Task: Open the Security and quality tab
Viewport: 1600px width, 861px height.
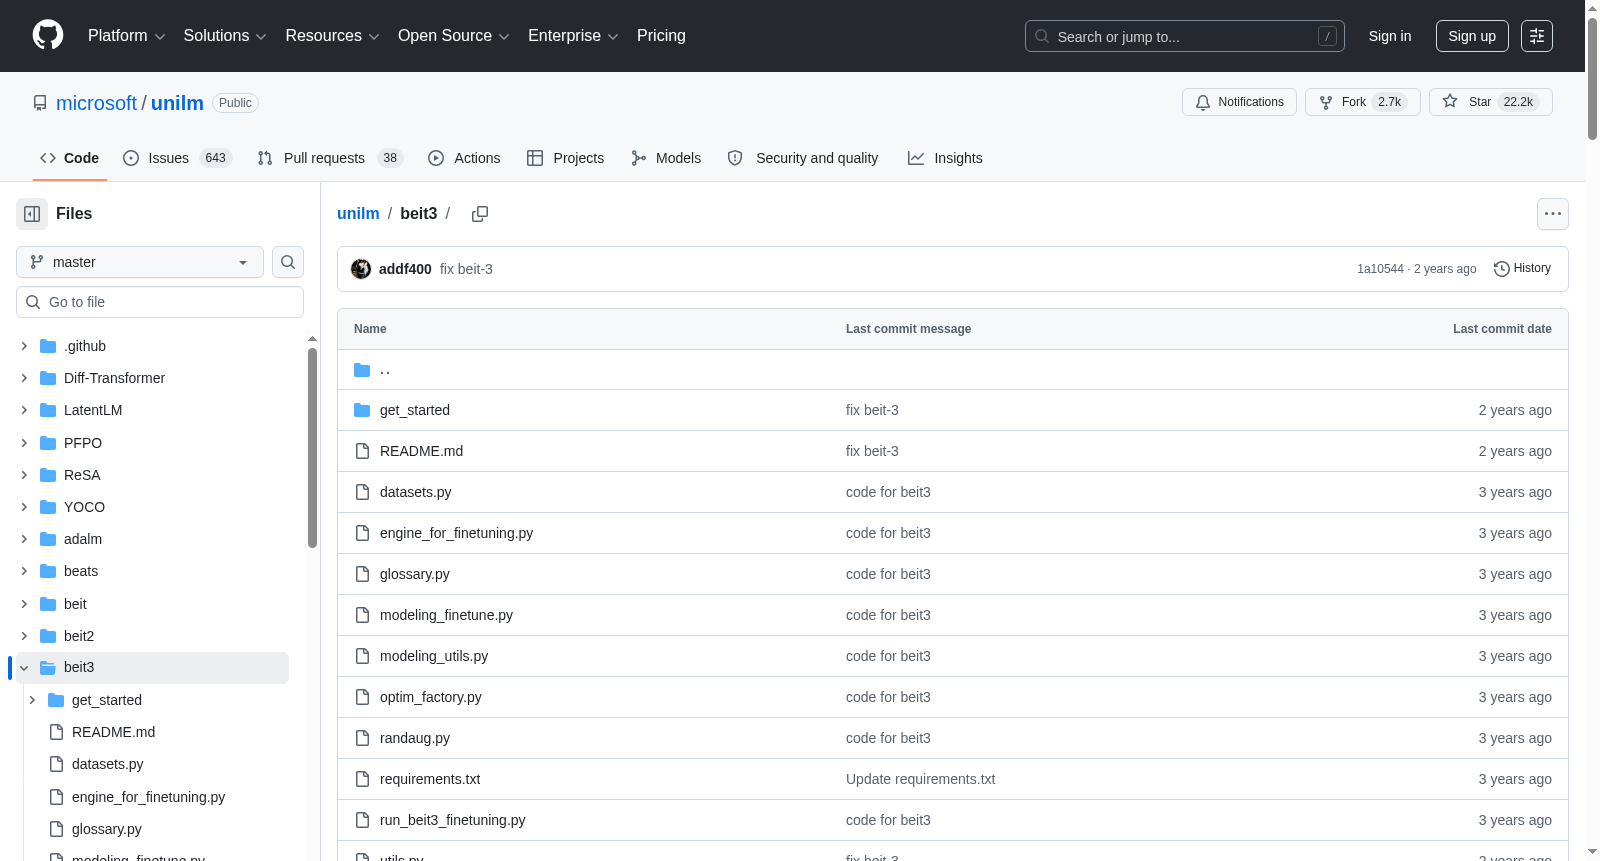Action: pos(803,158)
